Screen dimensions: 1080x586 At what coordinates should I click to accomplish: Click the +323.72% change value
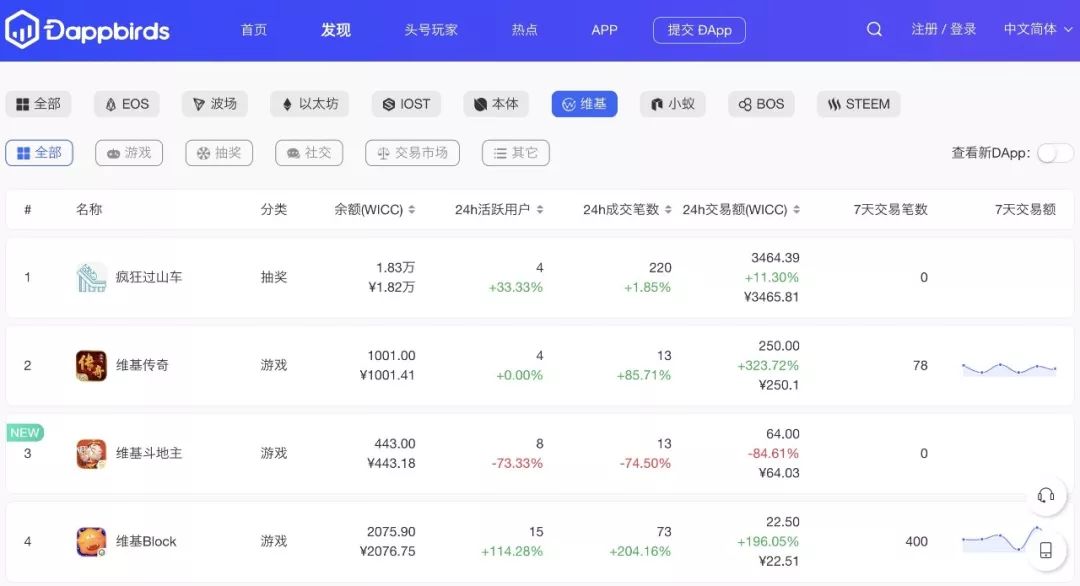pyautogui.click(x=768, y=366)
